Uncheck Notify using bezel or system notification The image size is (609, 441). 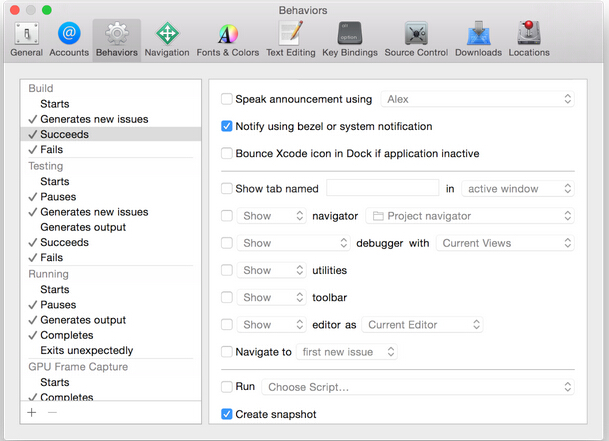[227, 127]
